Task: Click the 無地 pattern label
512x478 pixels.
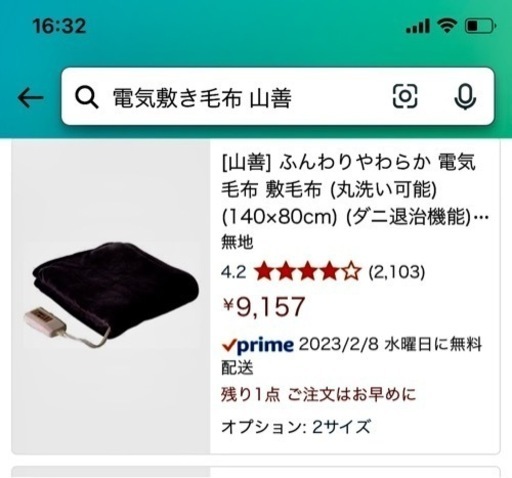Action: 237,242
